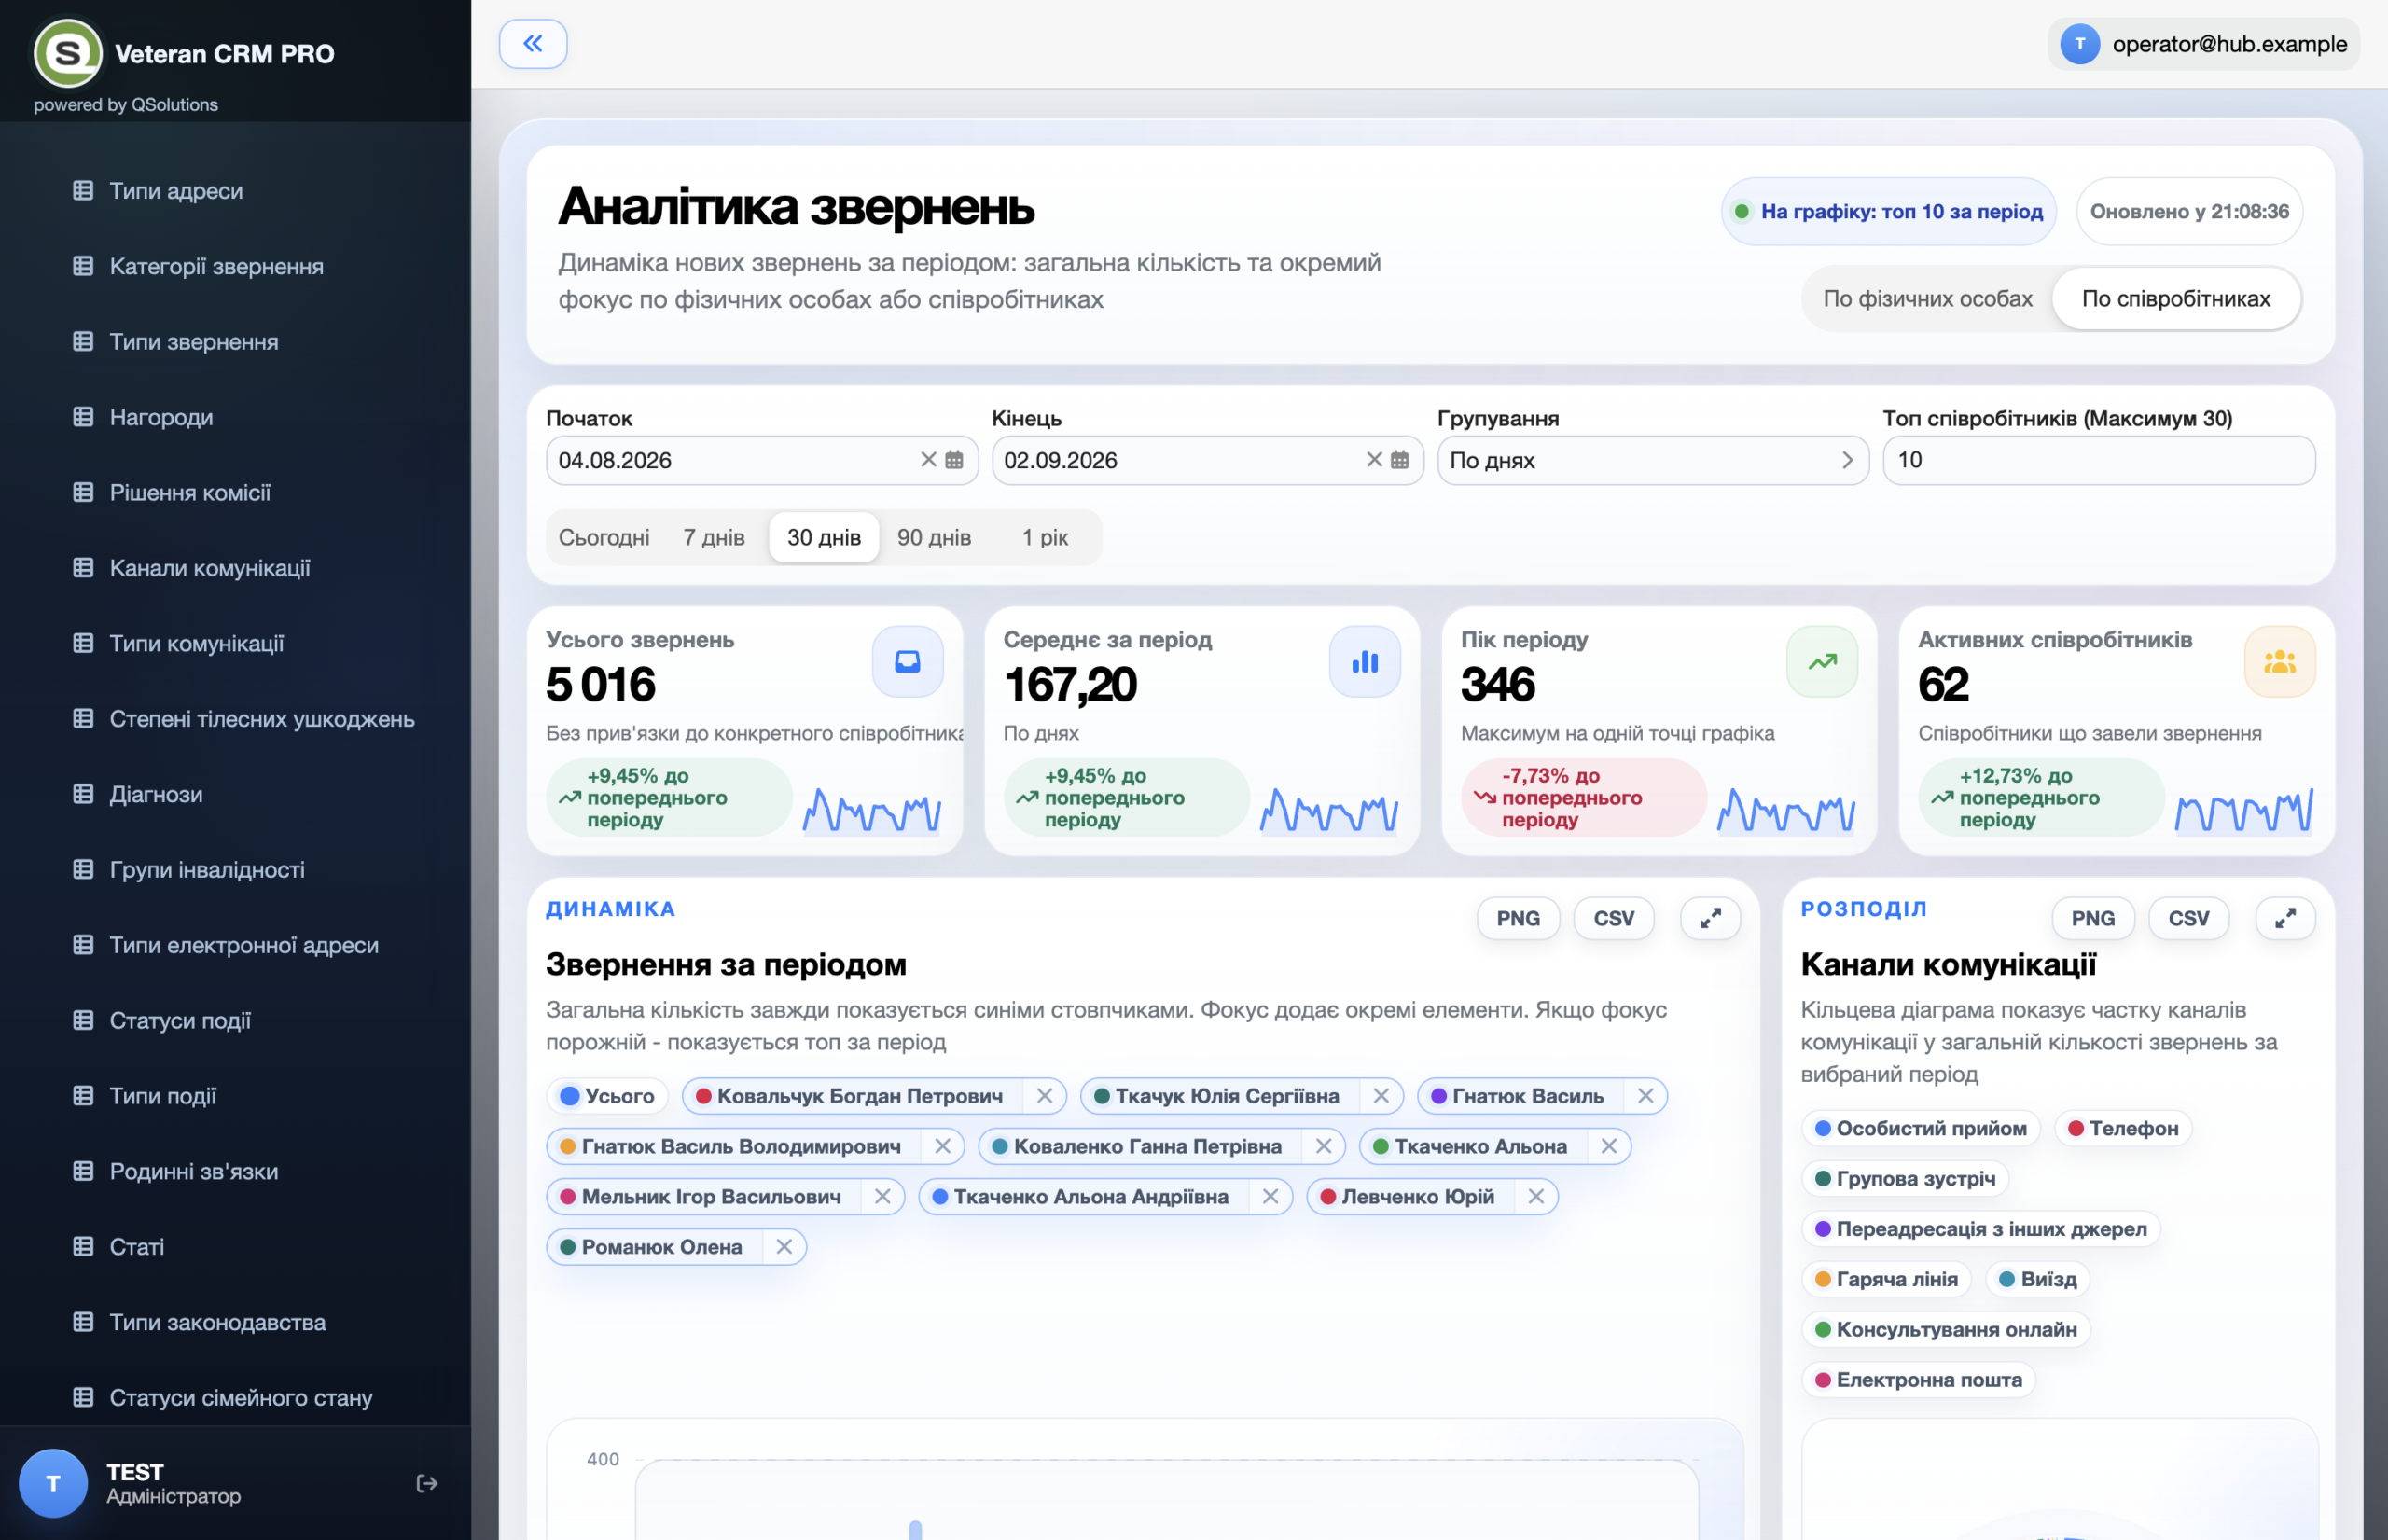Click the Veteran CRM PRO logo
Screen dimensions: 2388x1540
click(x=68, y=52)
